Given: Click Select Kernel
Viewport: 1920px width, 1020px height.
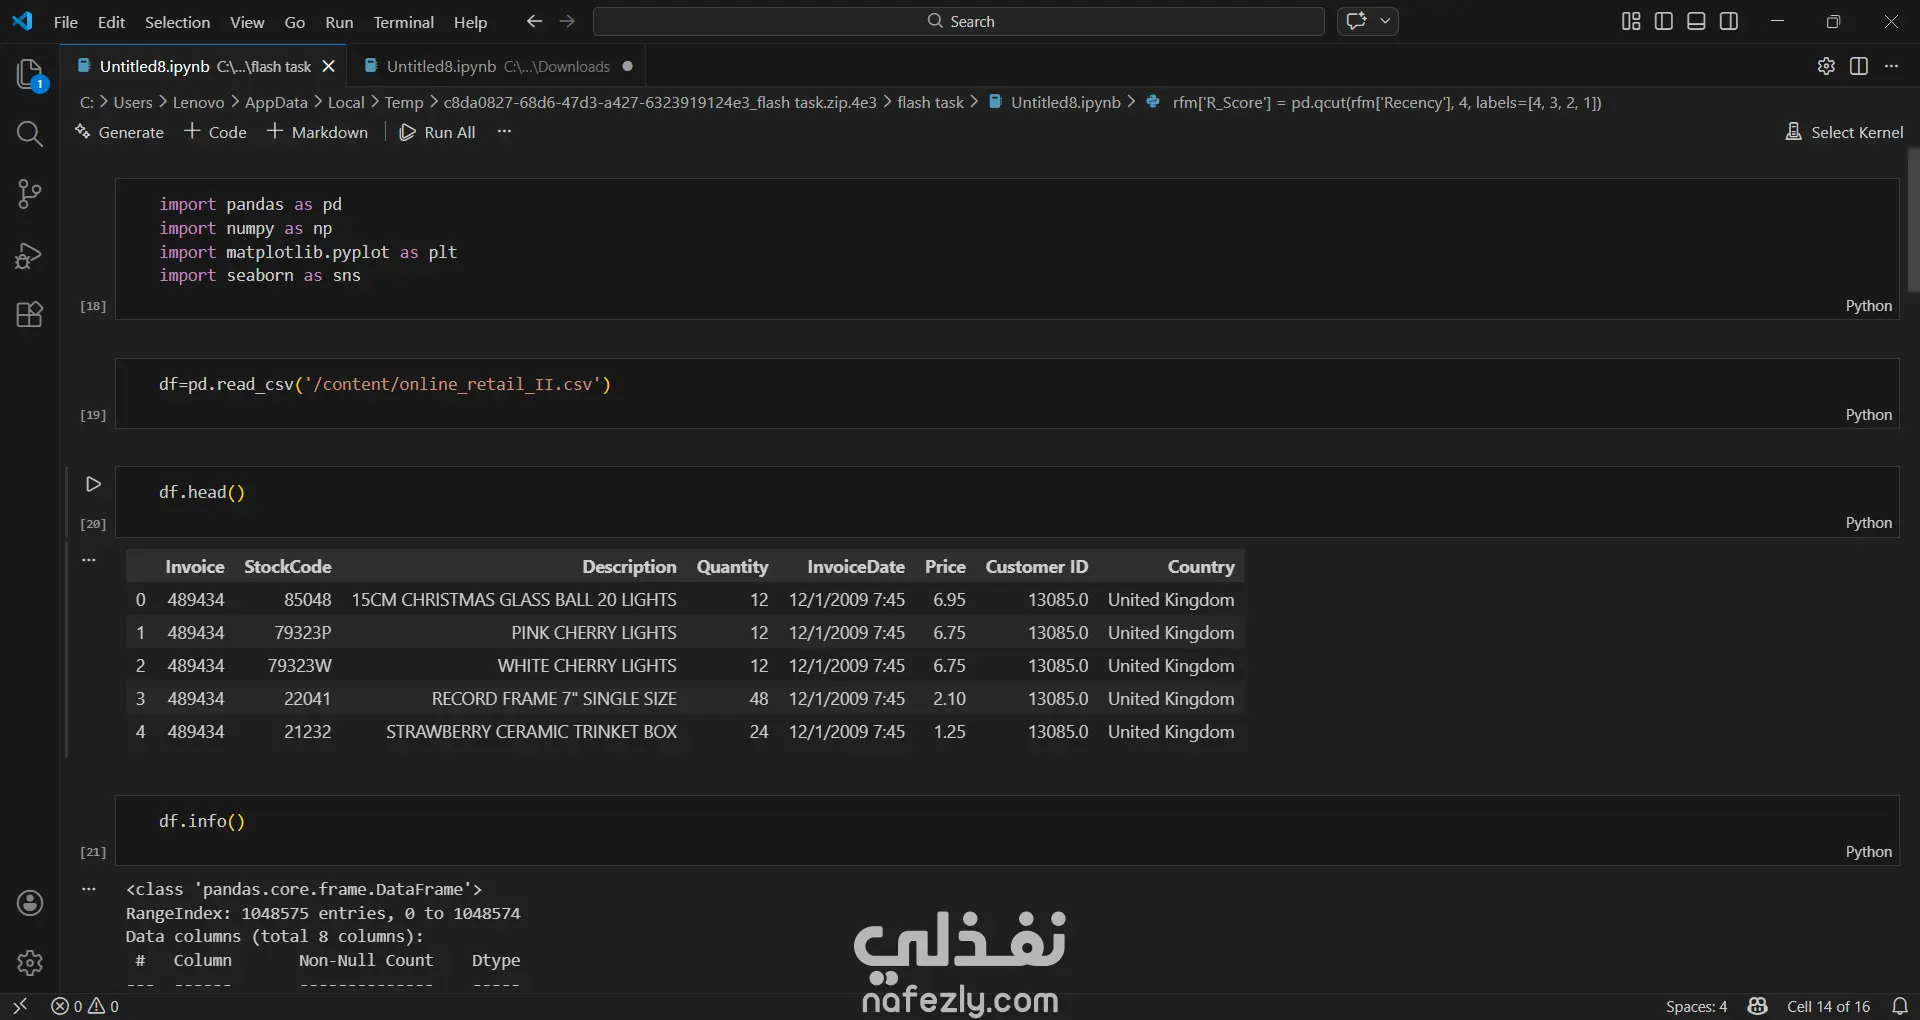Looking at the screenshot, I should [x=1844, y=132].
